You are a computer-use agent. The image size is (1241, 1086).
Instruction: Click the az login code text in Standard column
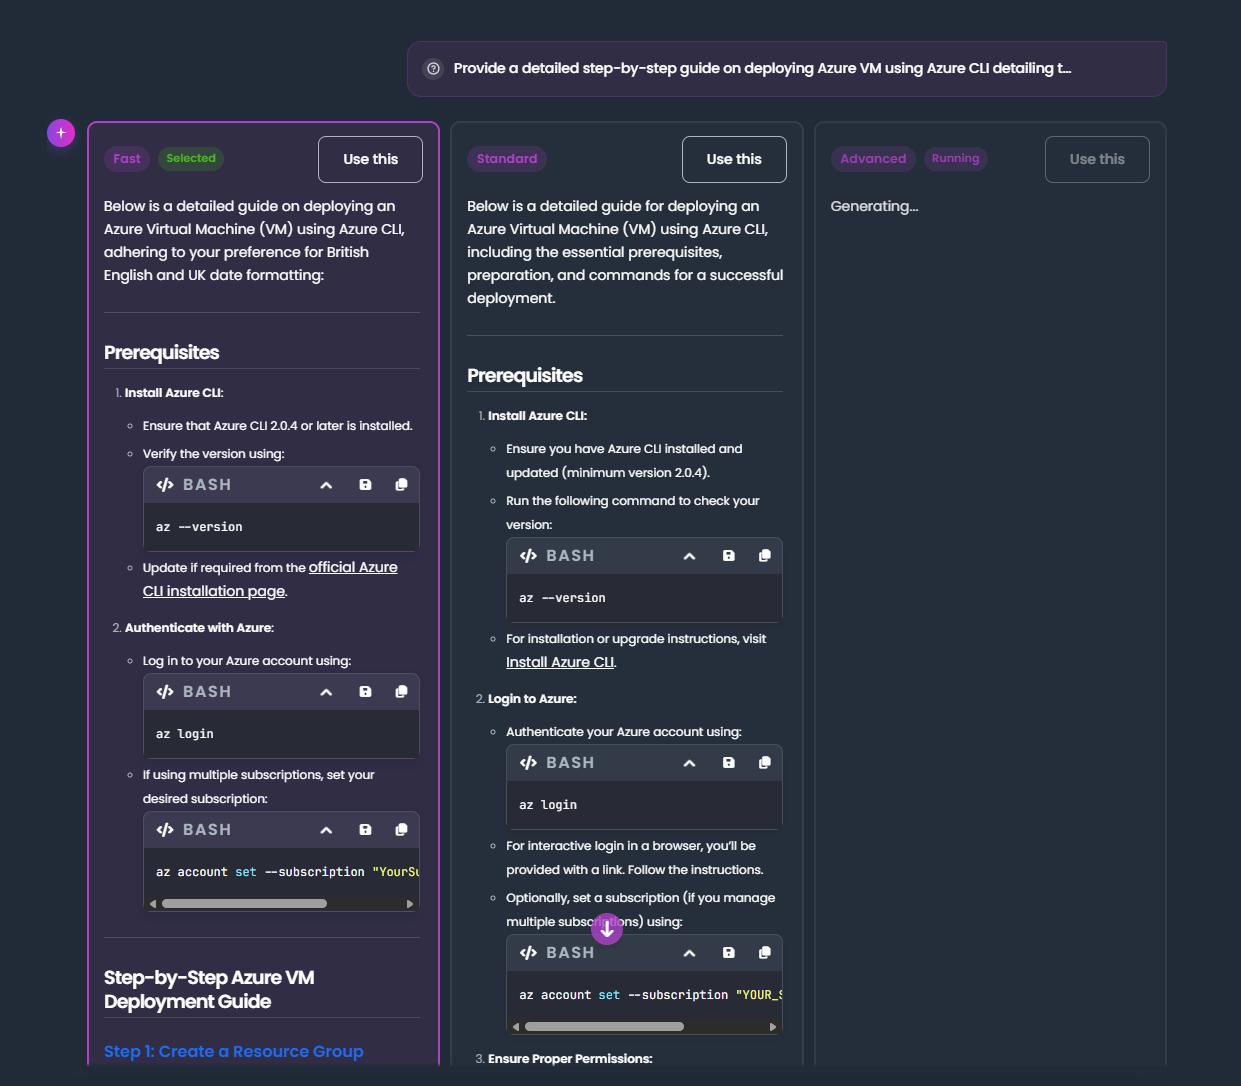pyautogui.click(x=548, y=805)
